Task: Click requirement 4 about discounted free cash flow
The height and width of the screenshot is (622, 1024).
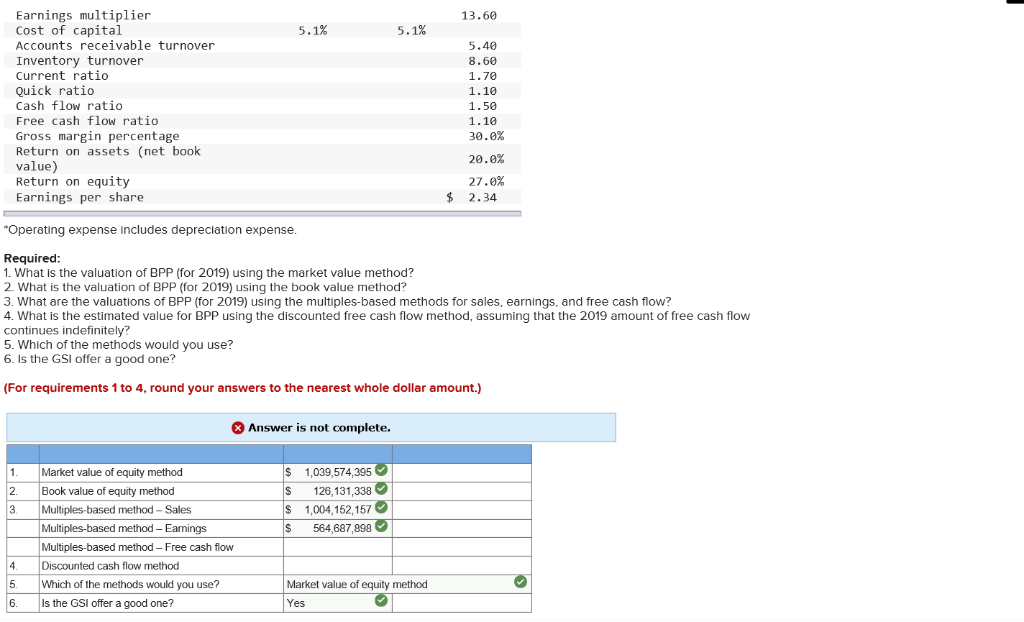Action: pos(377,323)
